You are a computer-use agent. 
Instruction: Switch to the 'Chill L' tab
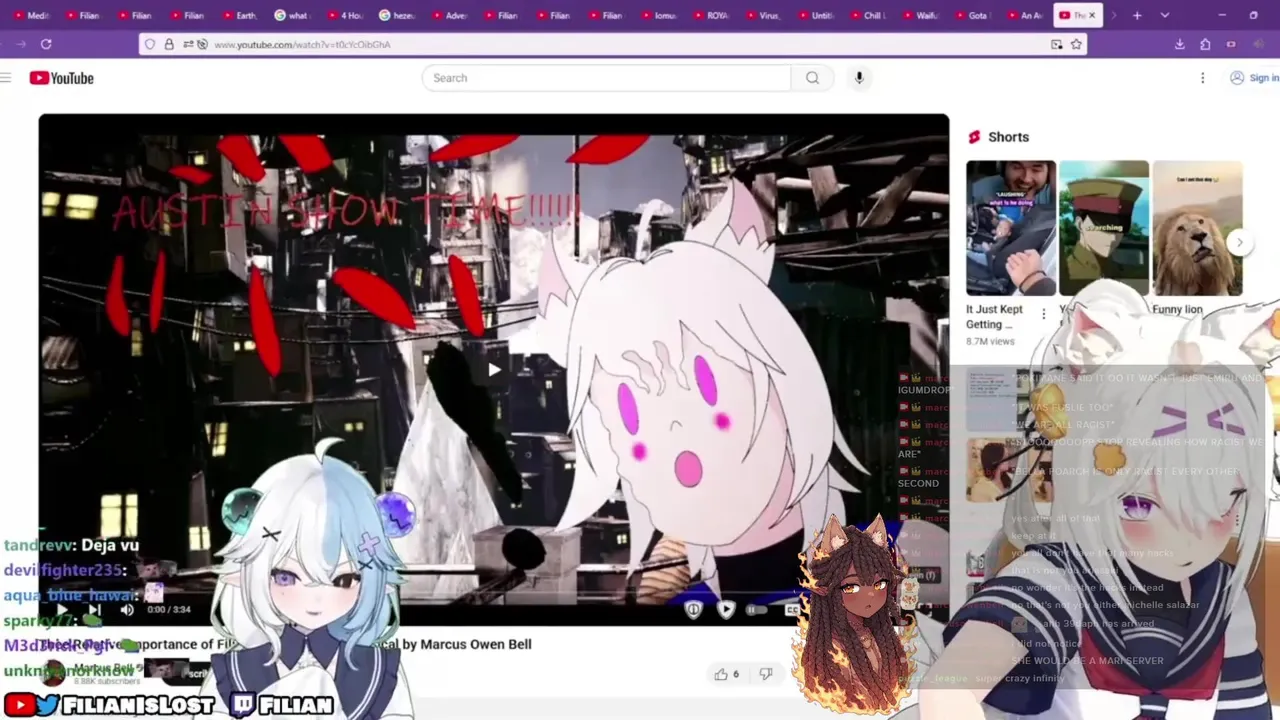868,15
